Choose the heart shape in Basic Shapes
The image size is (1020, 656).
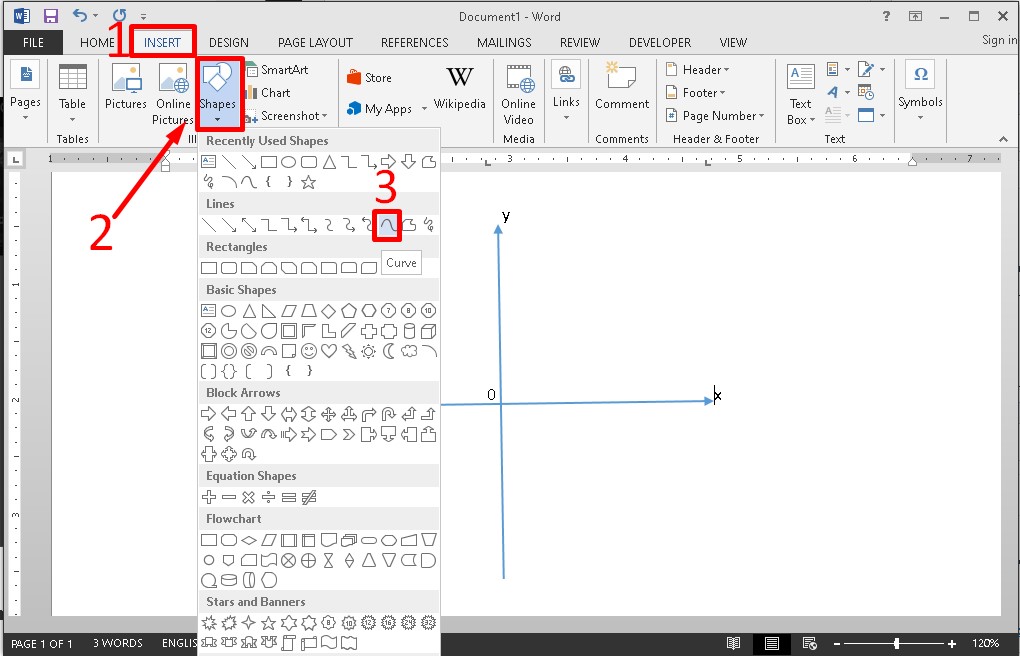(328, 351)
